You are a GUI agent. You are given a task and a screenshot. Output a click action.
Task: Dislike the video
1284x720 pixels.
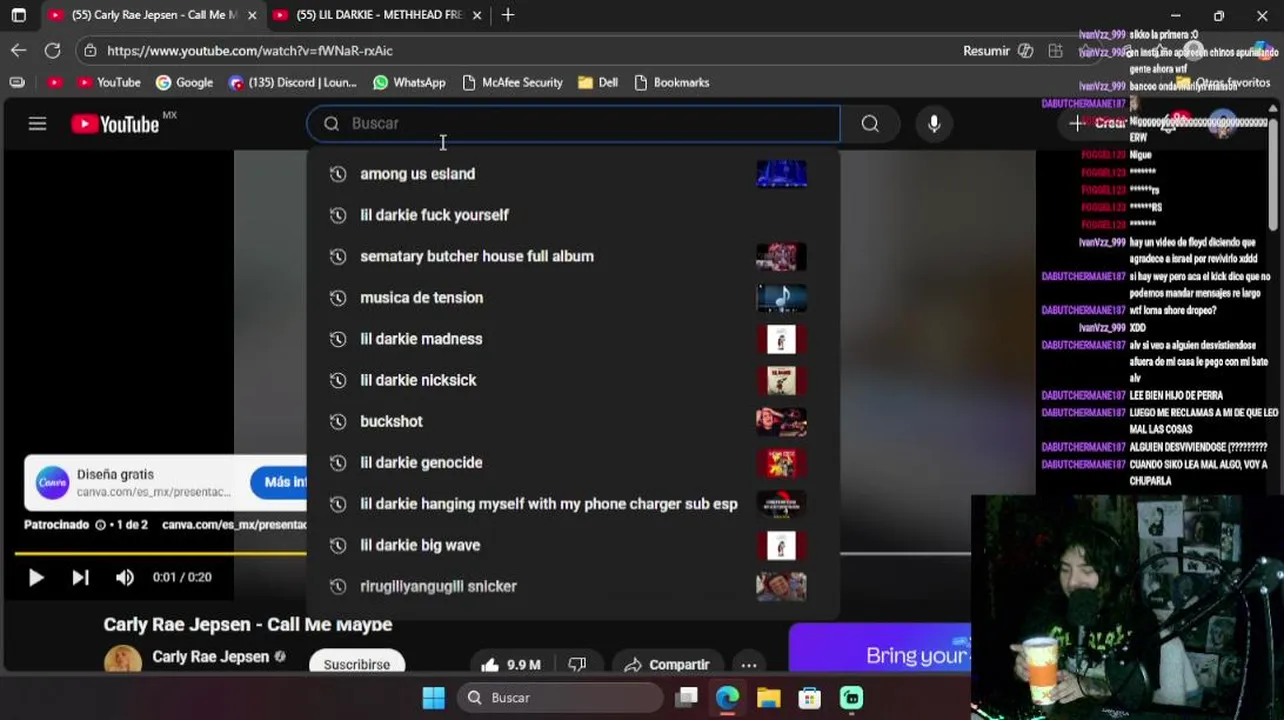click(578, 664)
